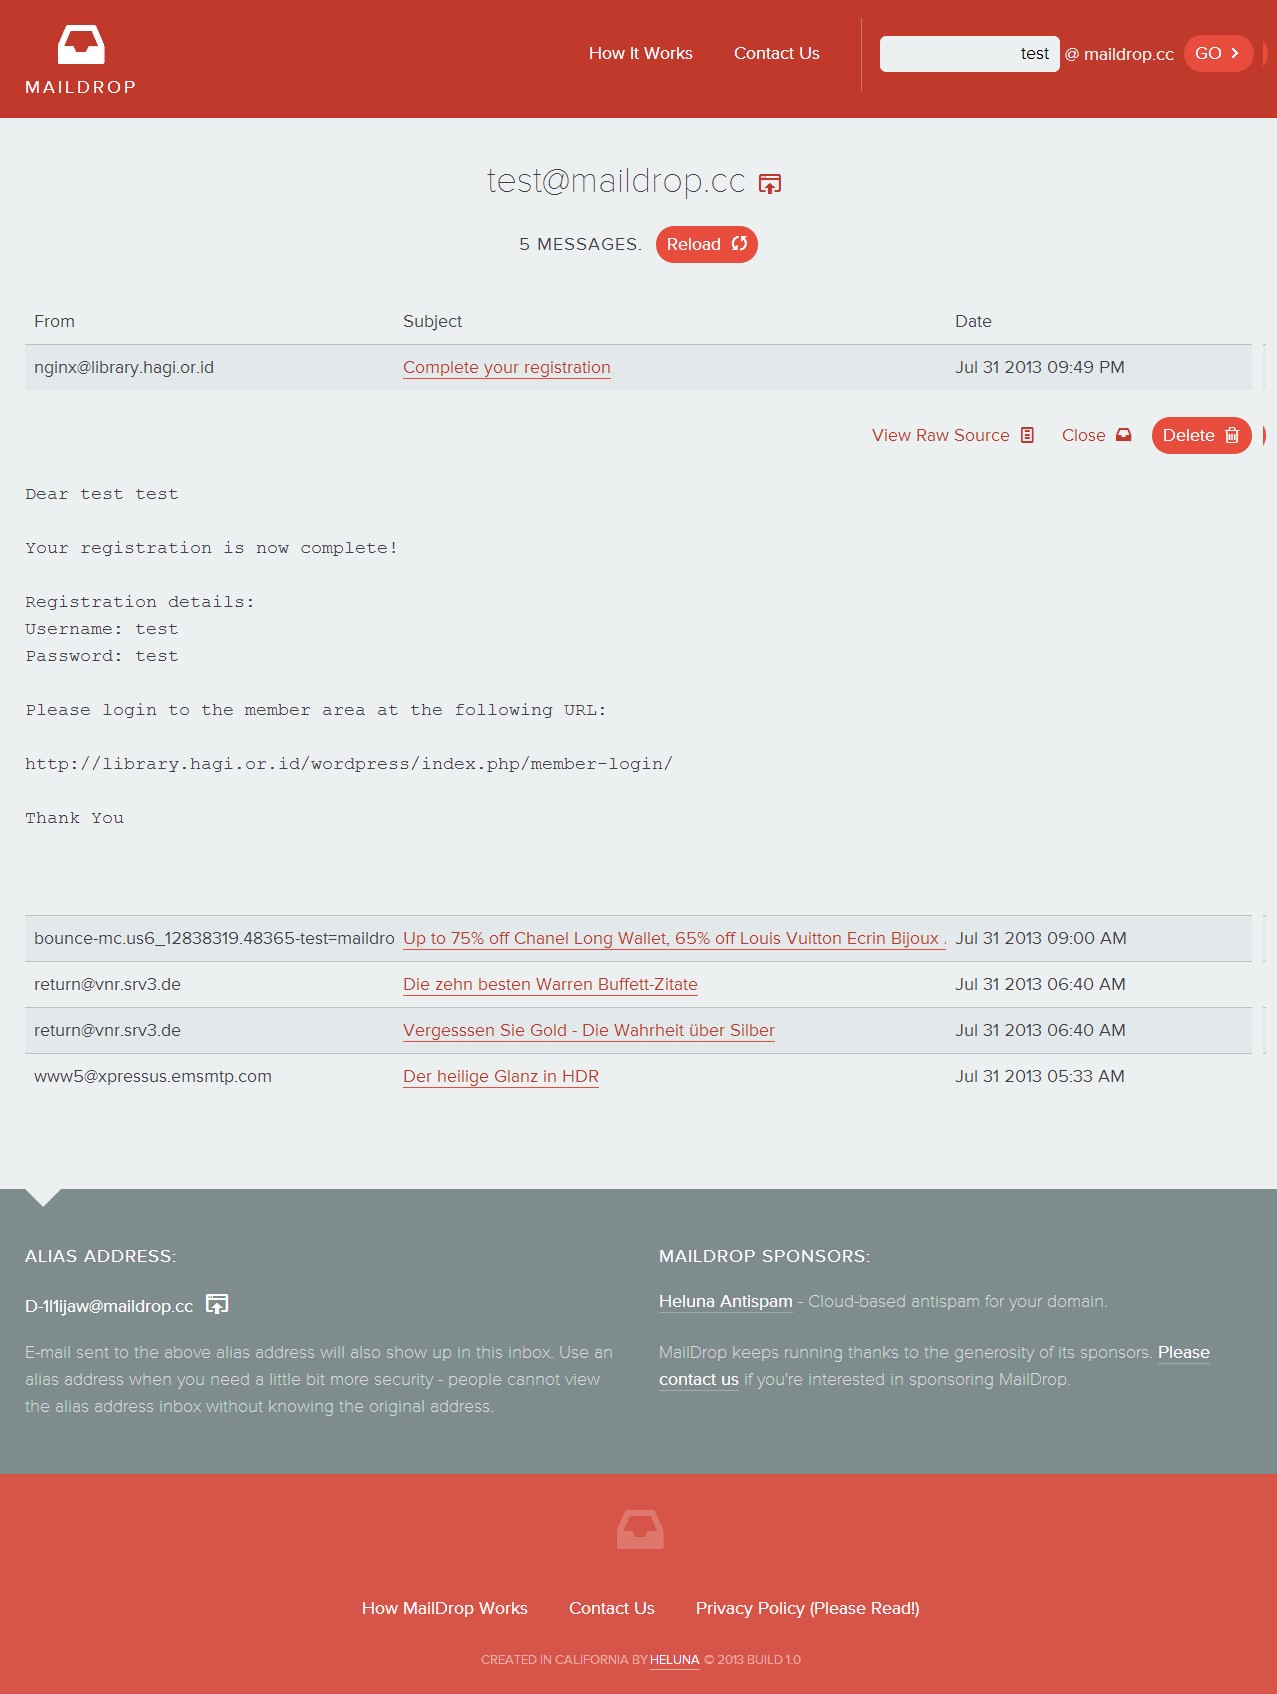Click the 'Date' column header
This screenshot has height=1694, width=1277.
click(x=973, y=321)
